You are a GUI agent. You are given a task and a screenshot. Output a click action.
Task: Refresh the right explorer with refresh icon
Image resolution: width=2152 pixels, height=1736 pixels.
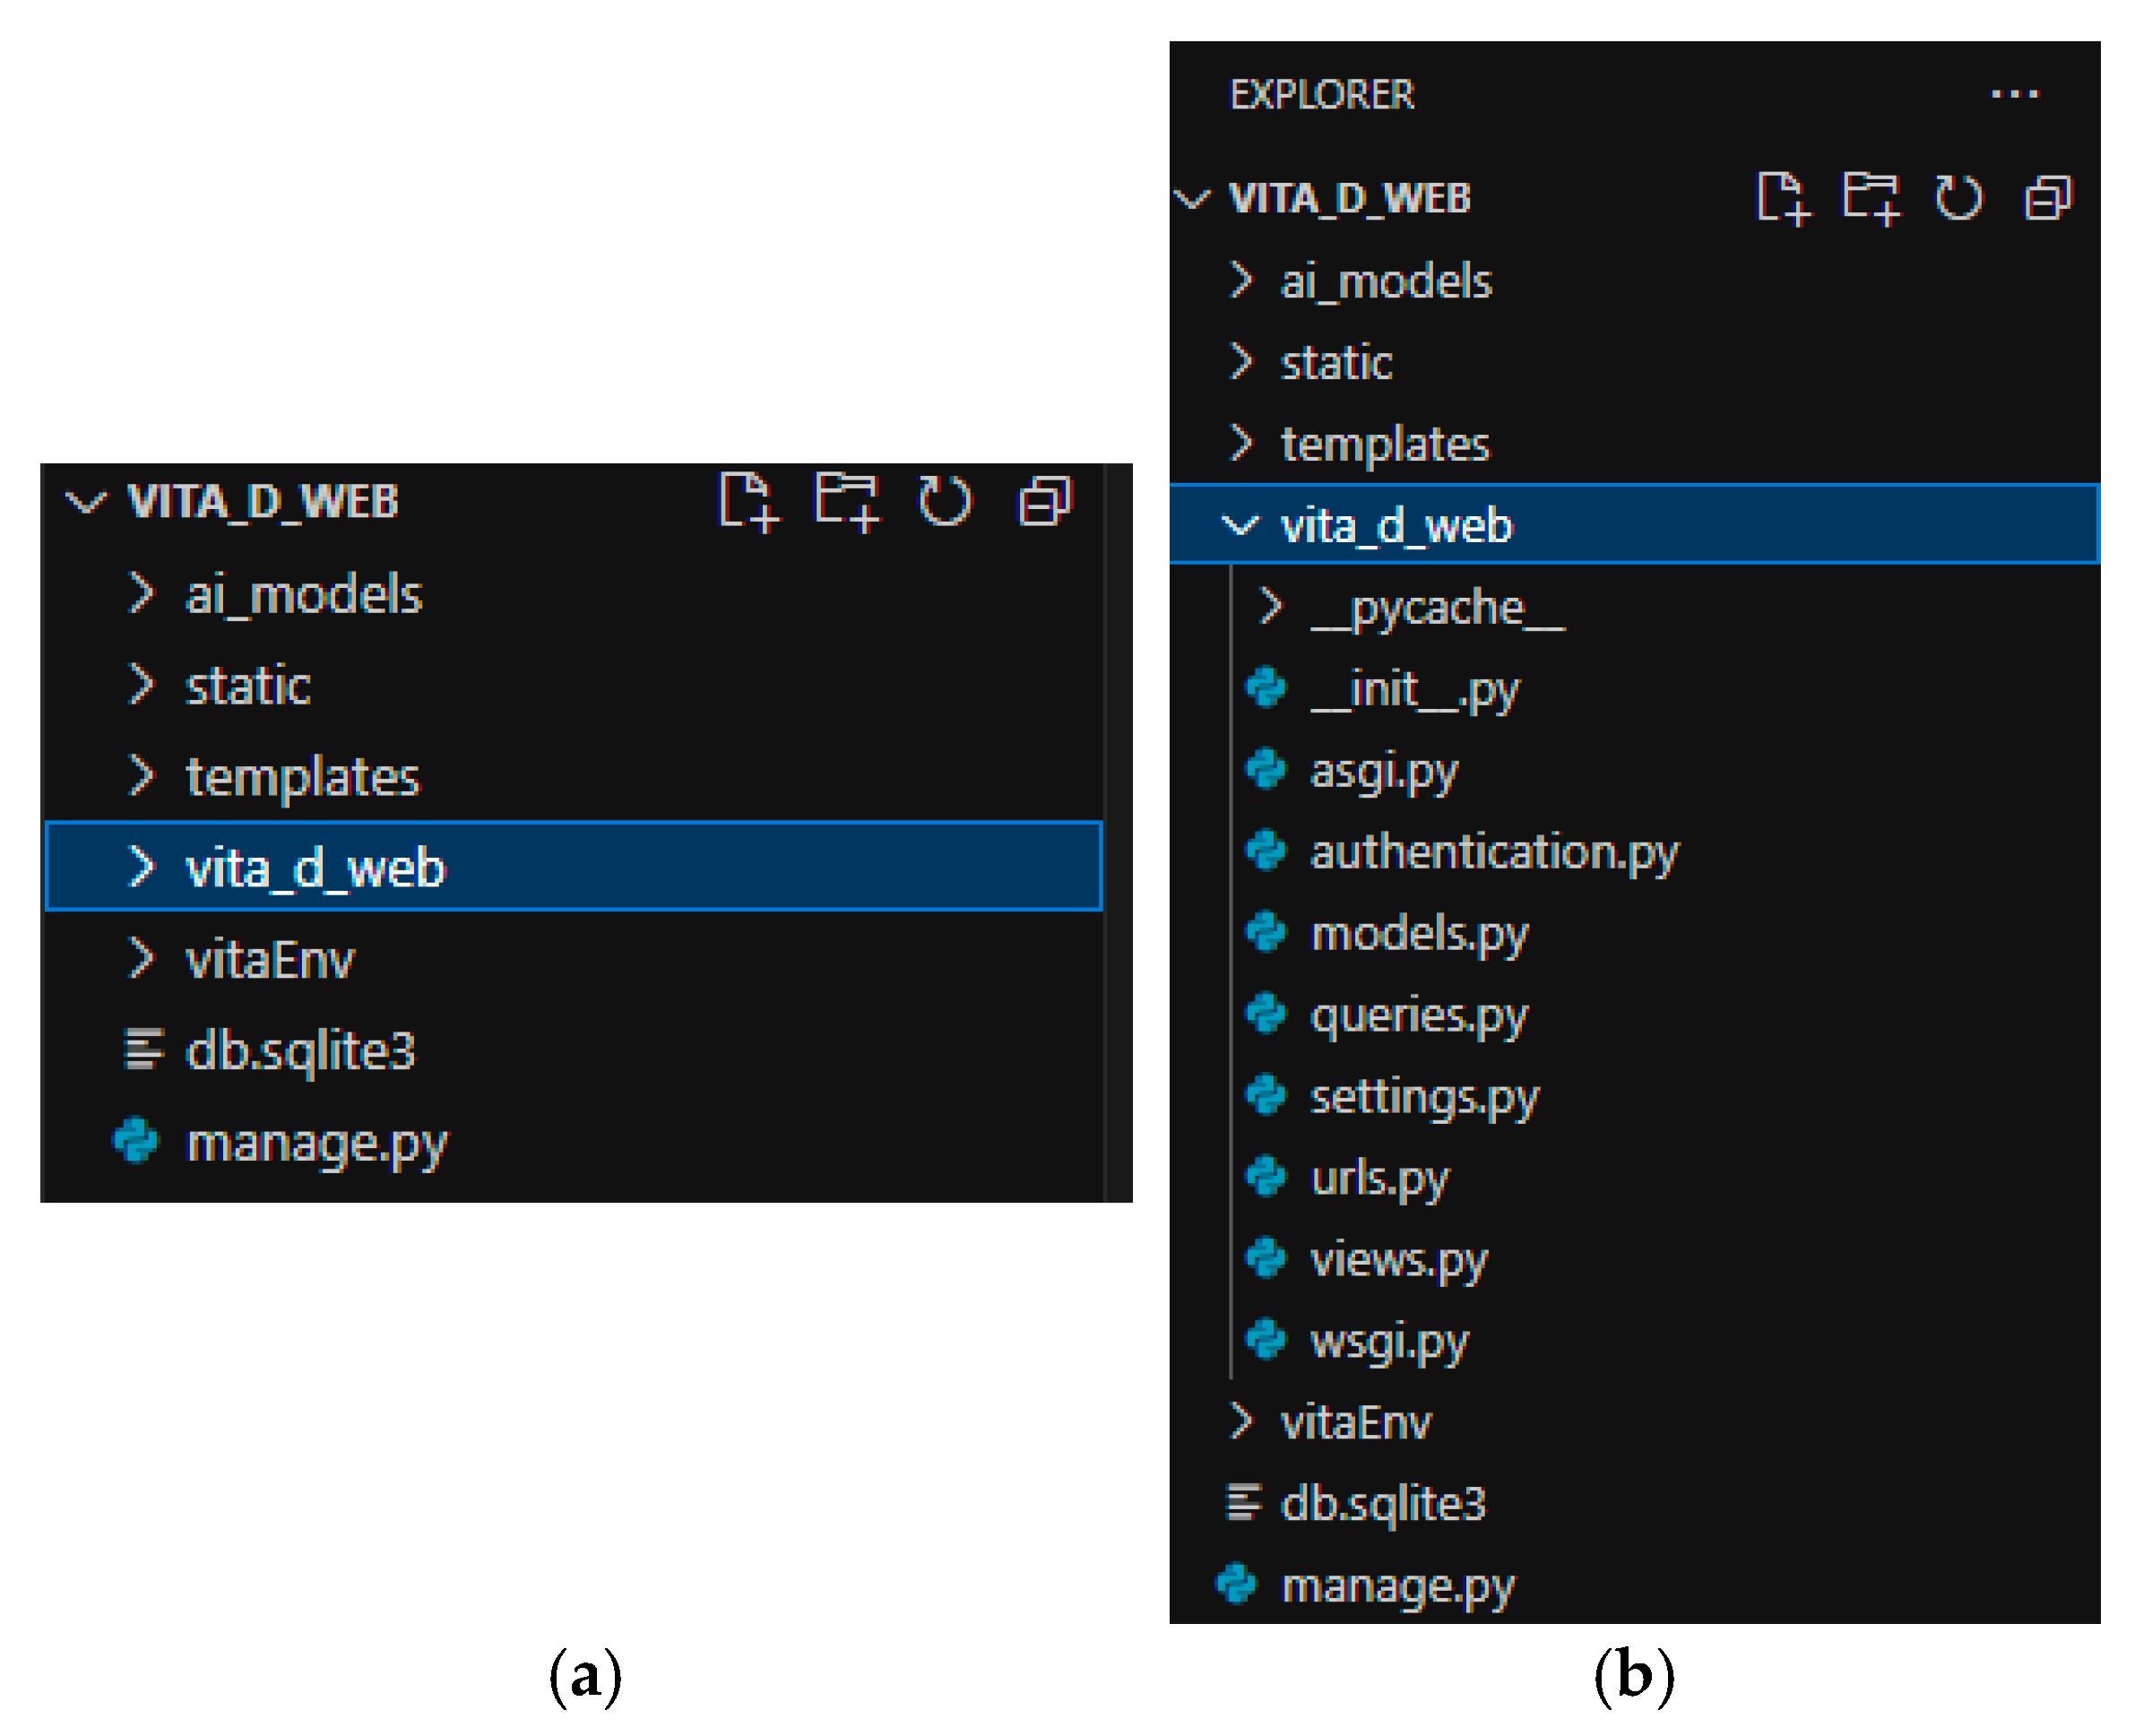click(x=1957, y=197)
